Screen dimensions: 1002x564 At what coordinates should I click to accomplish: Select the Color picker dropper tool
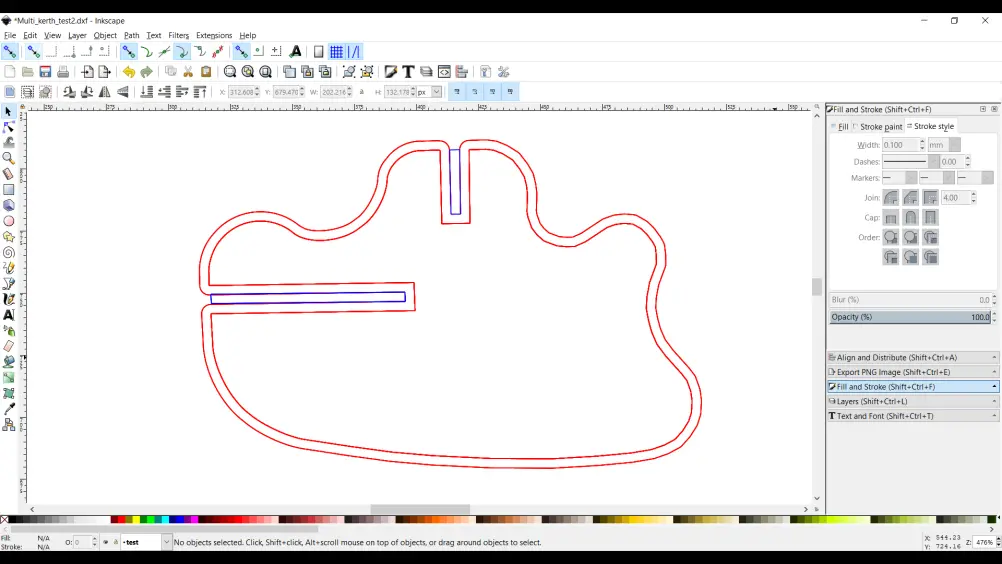pyautogui.click(x=9, y=409)
